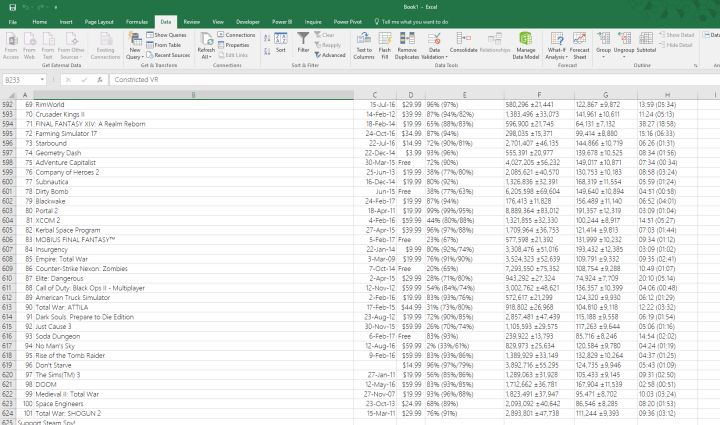Image resolution: width=720 pixels, height=425 pixels.
Task: Click the formula bar containing Constricted VR
Action: point(413,80)
